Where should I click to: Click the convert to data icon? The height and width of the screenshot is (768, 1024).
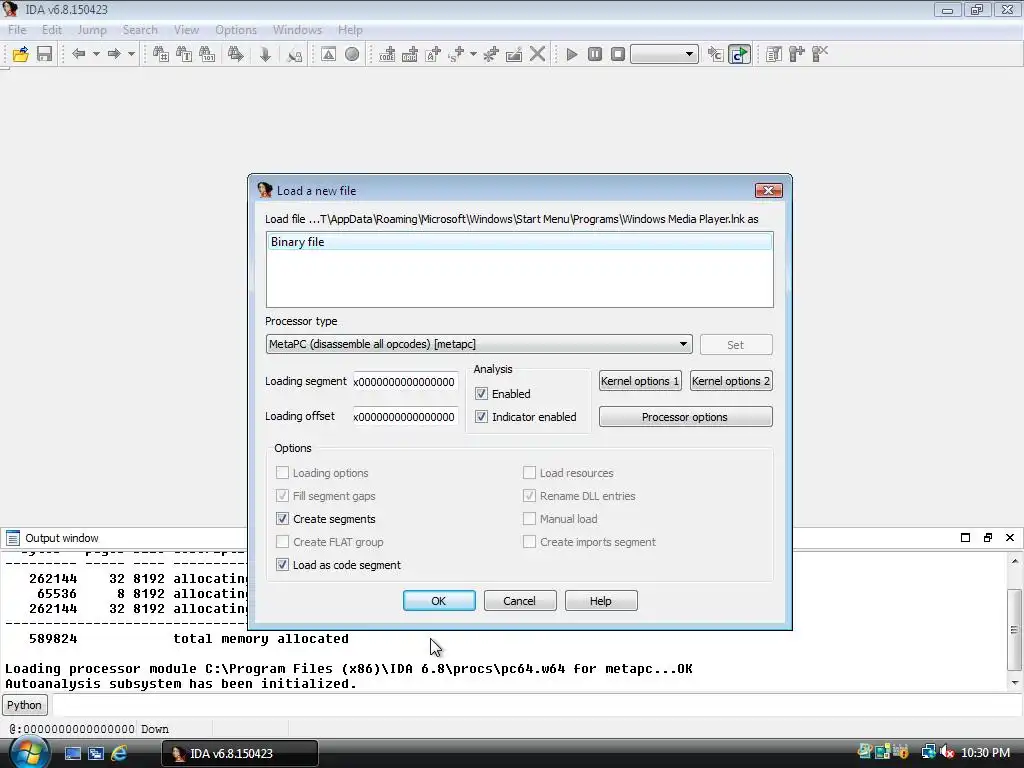pyautogui.click(x=410, y=54)
